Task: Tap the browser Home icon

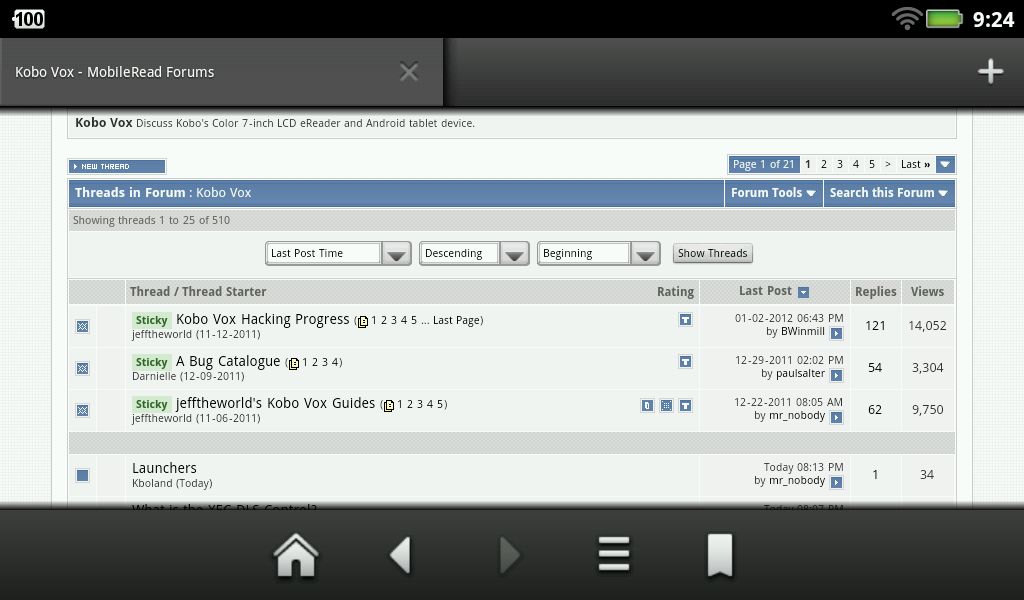Action: pyautogui.click(x=296, y=556)
